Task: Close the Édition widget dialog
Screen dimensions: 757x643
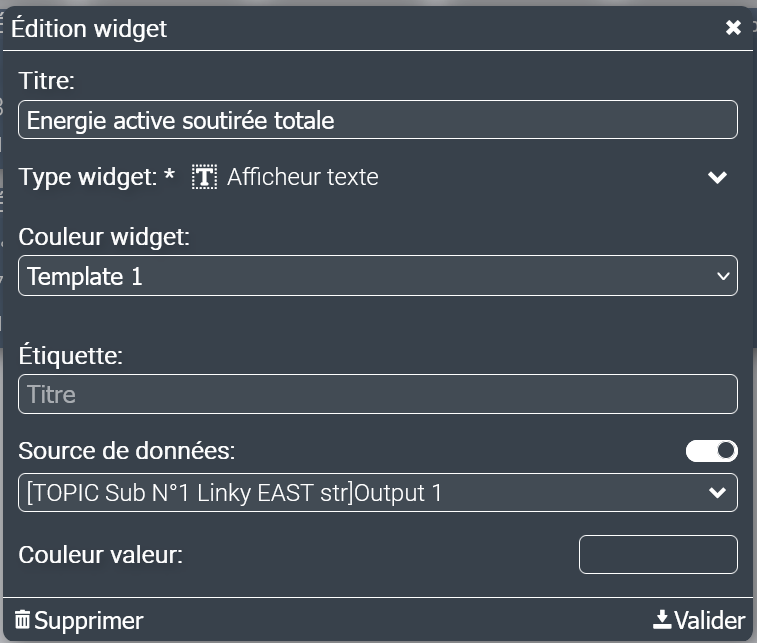Action: pyautogui.click(x=733, y=28)
